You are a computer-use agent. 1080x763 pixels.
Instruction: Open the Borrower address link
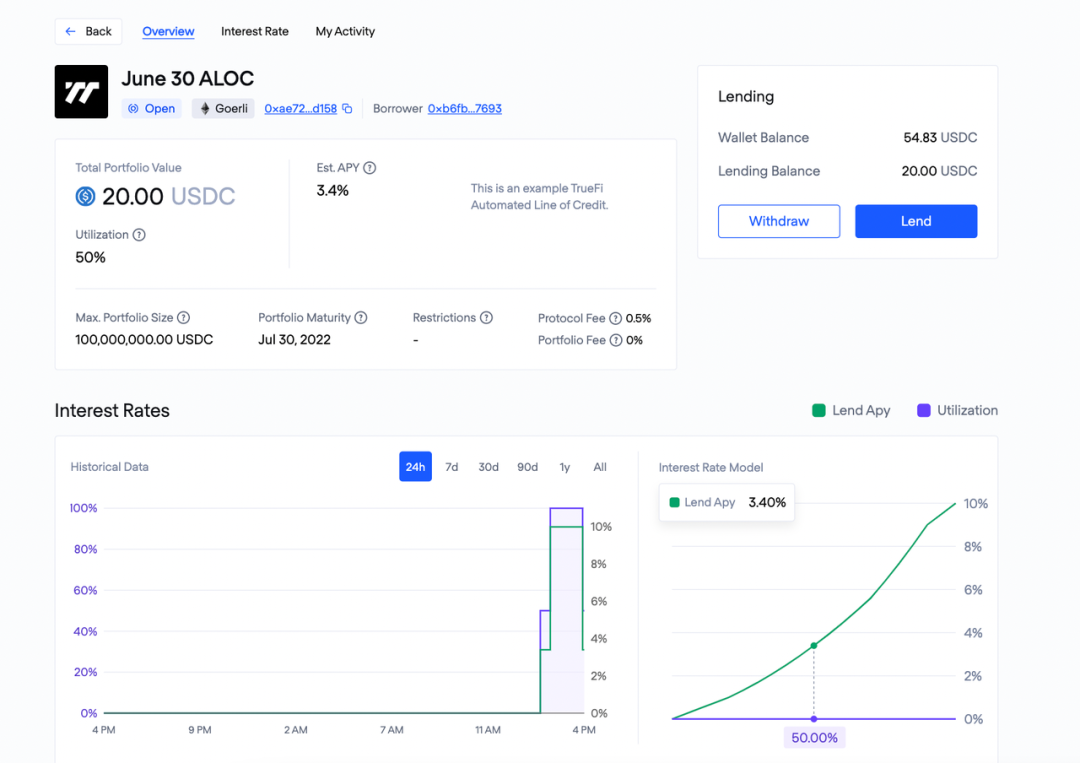tap(465, 109)
